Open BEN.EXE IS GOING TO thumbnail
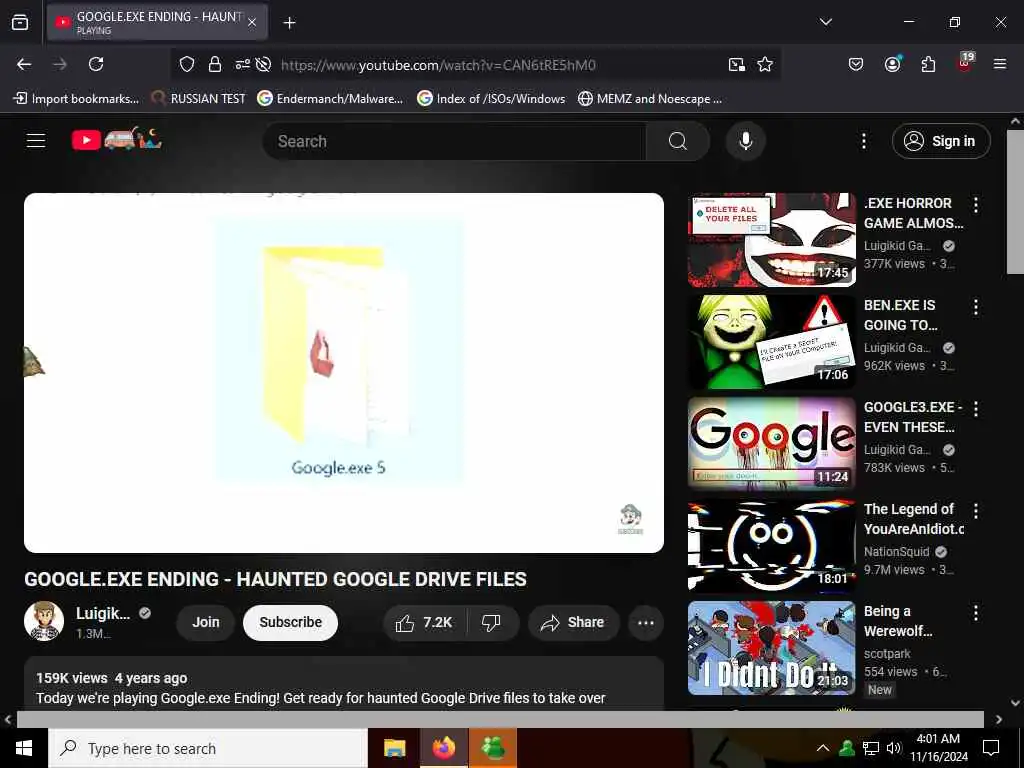Screen dimensions: 1024x768 772,342
